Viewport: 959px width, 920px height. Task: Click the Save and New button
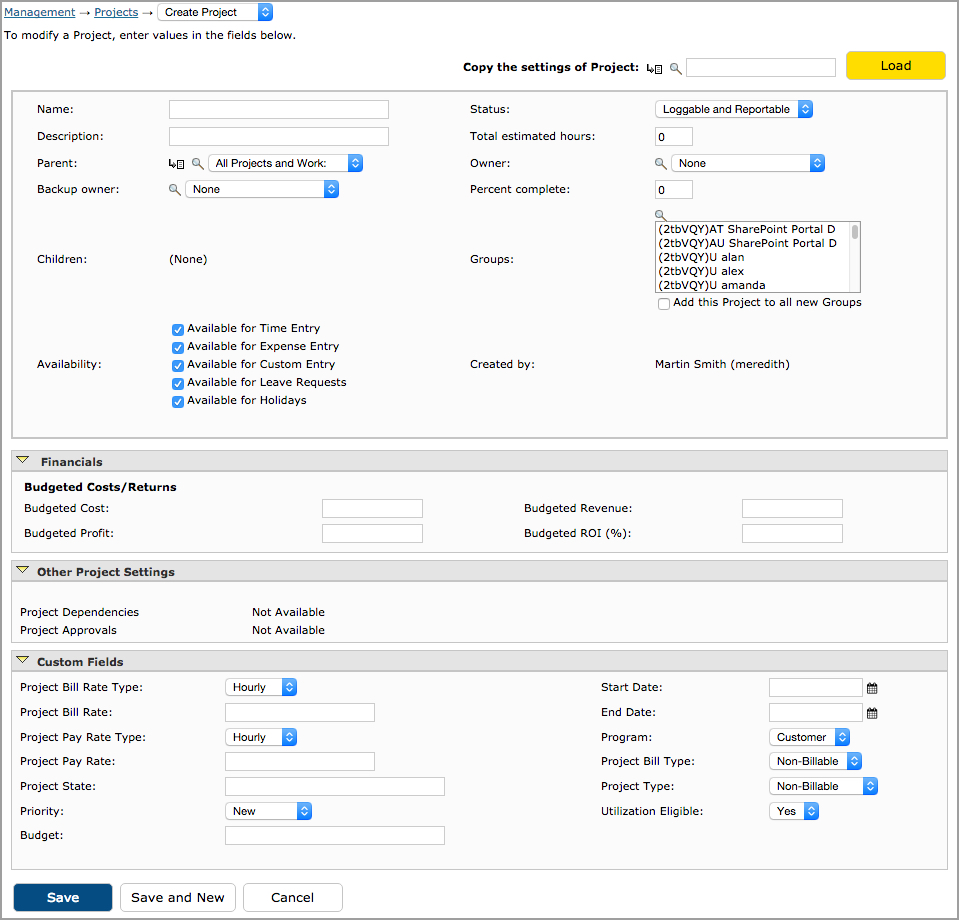[178, 897]
